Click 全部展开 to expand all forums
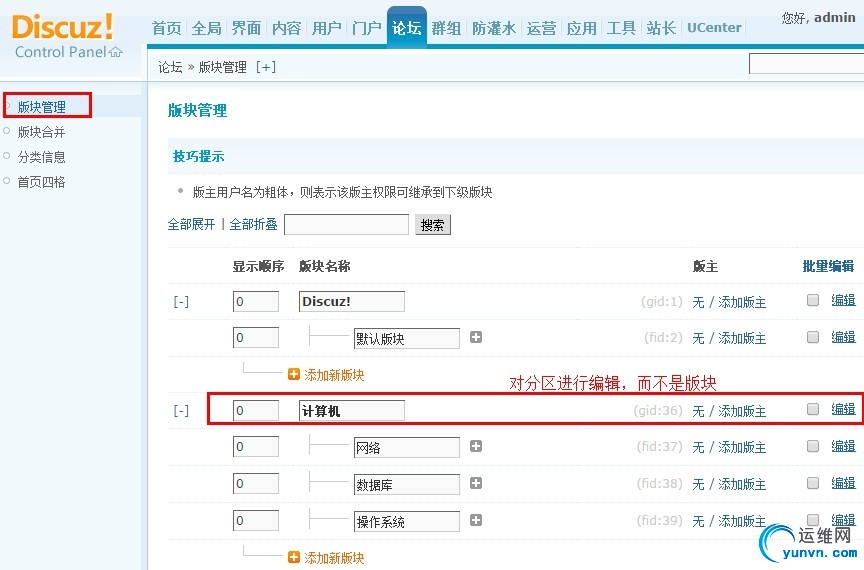The width and height of the screenshot is (864, 570). (191, 225)
